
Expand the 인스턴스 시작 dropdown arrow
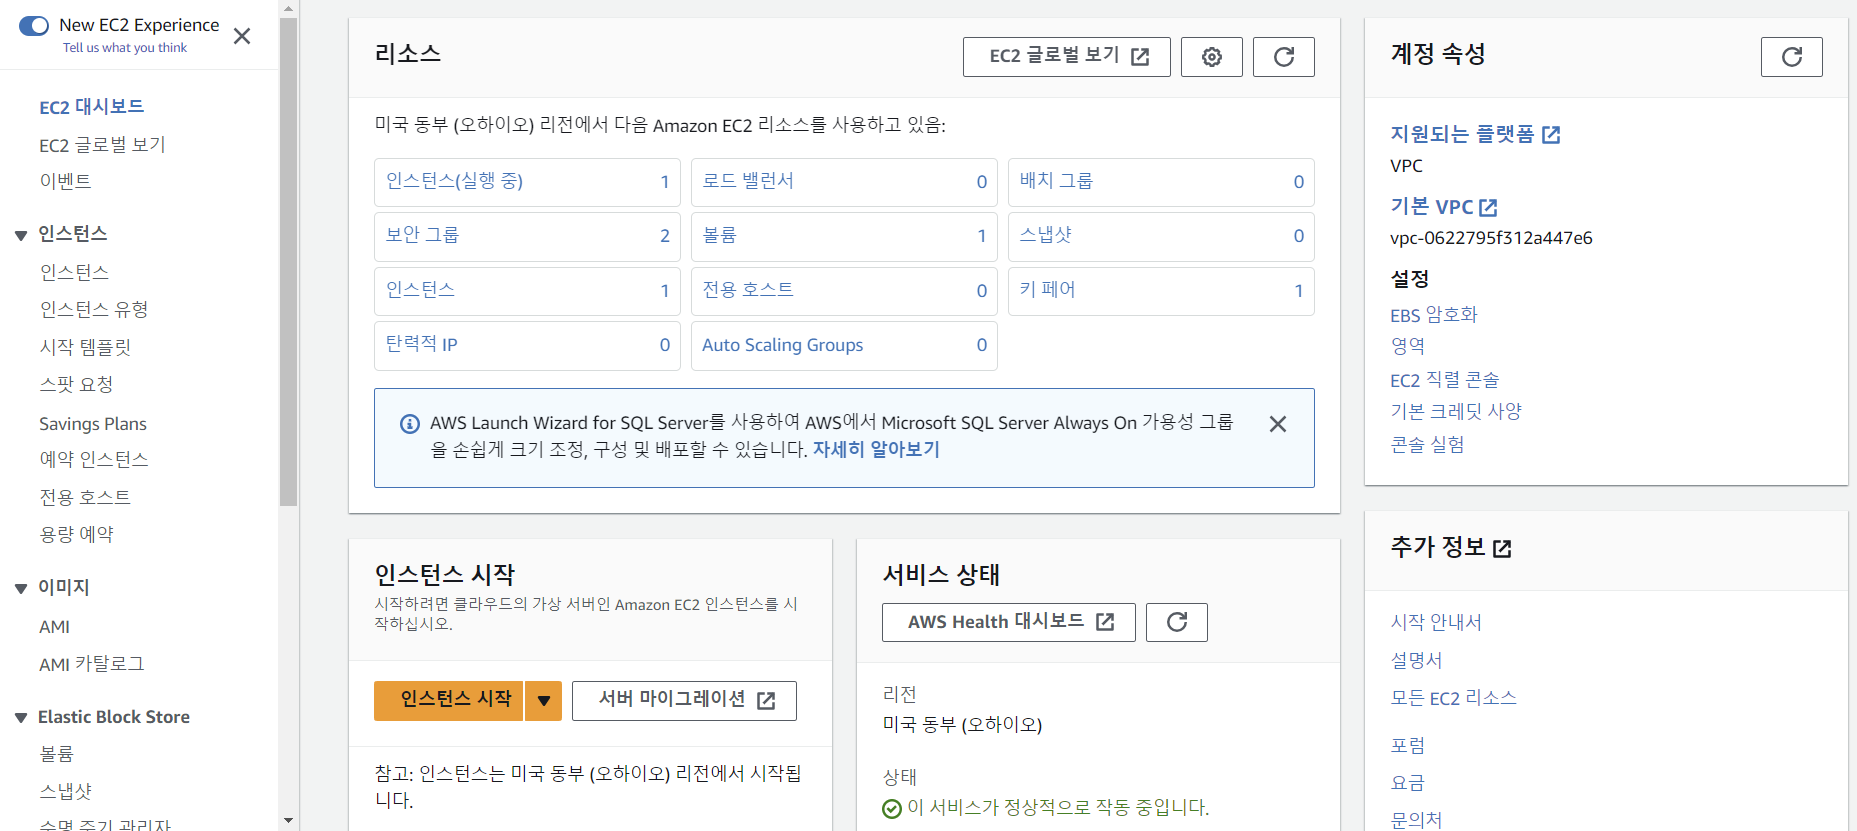click(x=543, y=701)
